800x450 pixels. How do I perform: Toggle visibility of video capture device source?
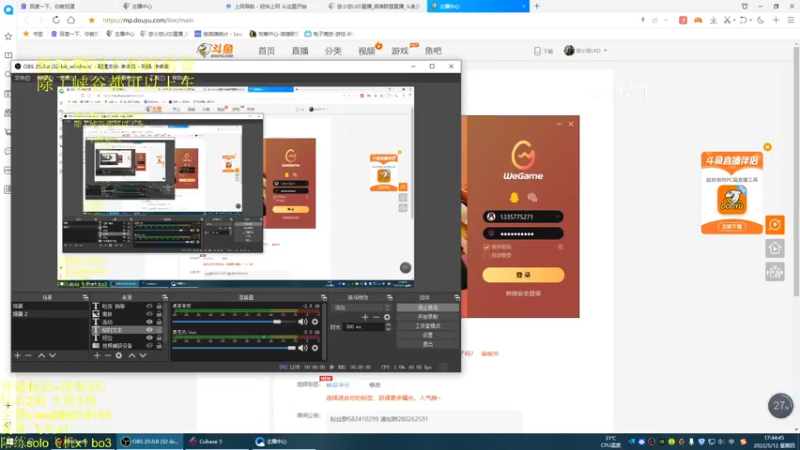(149, 345)
